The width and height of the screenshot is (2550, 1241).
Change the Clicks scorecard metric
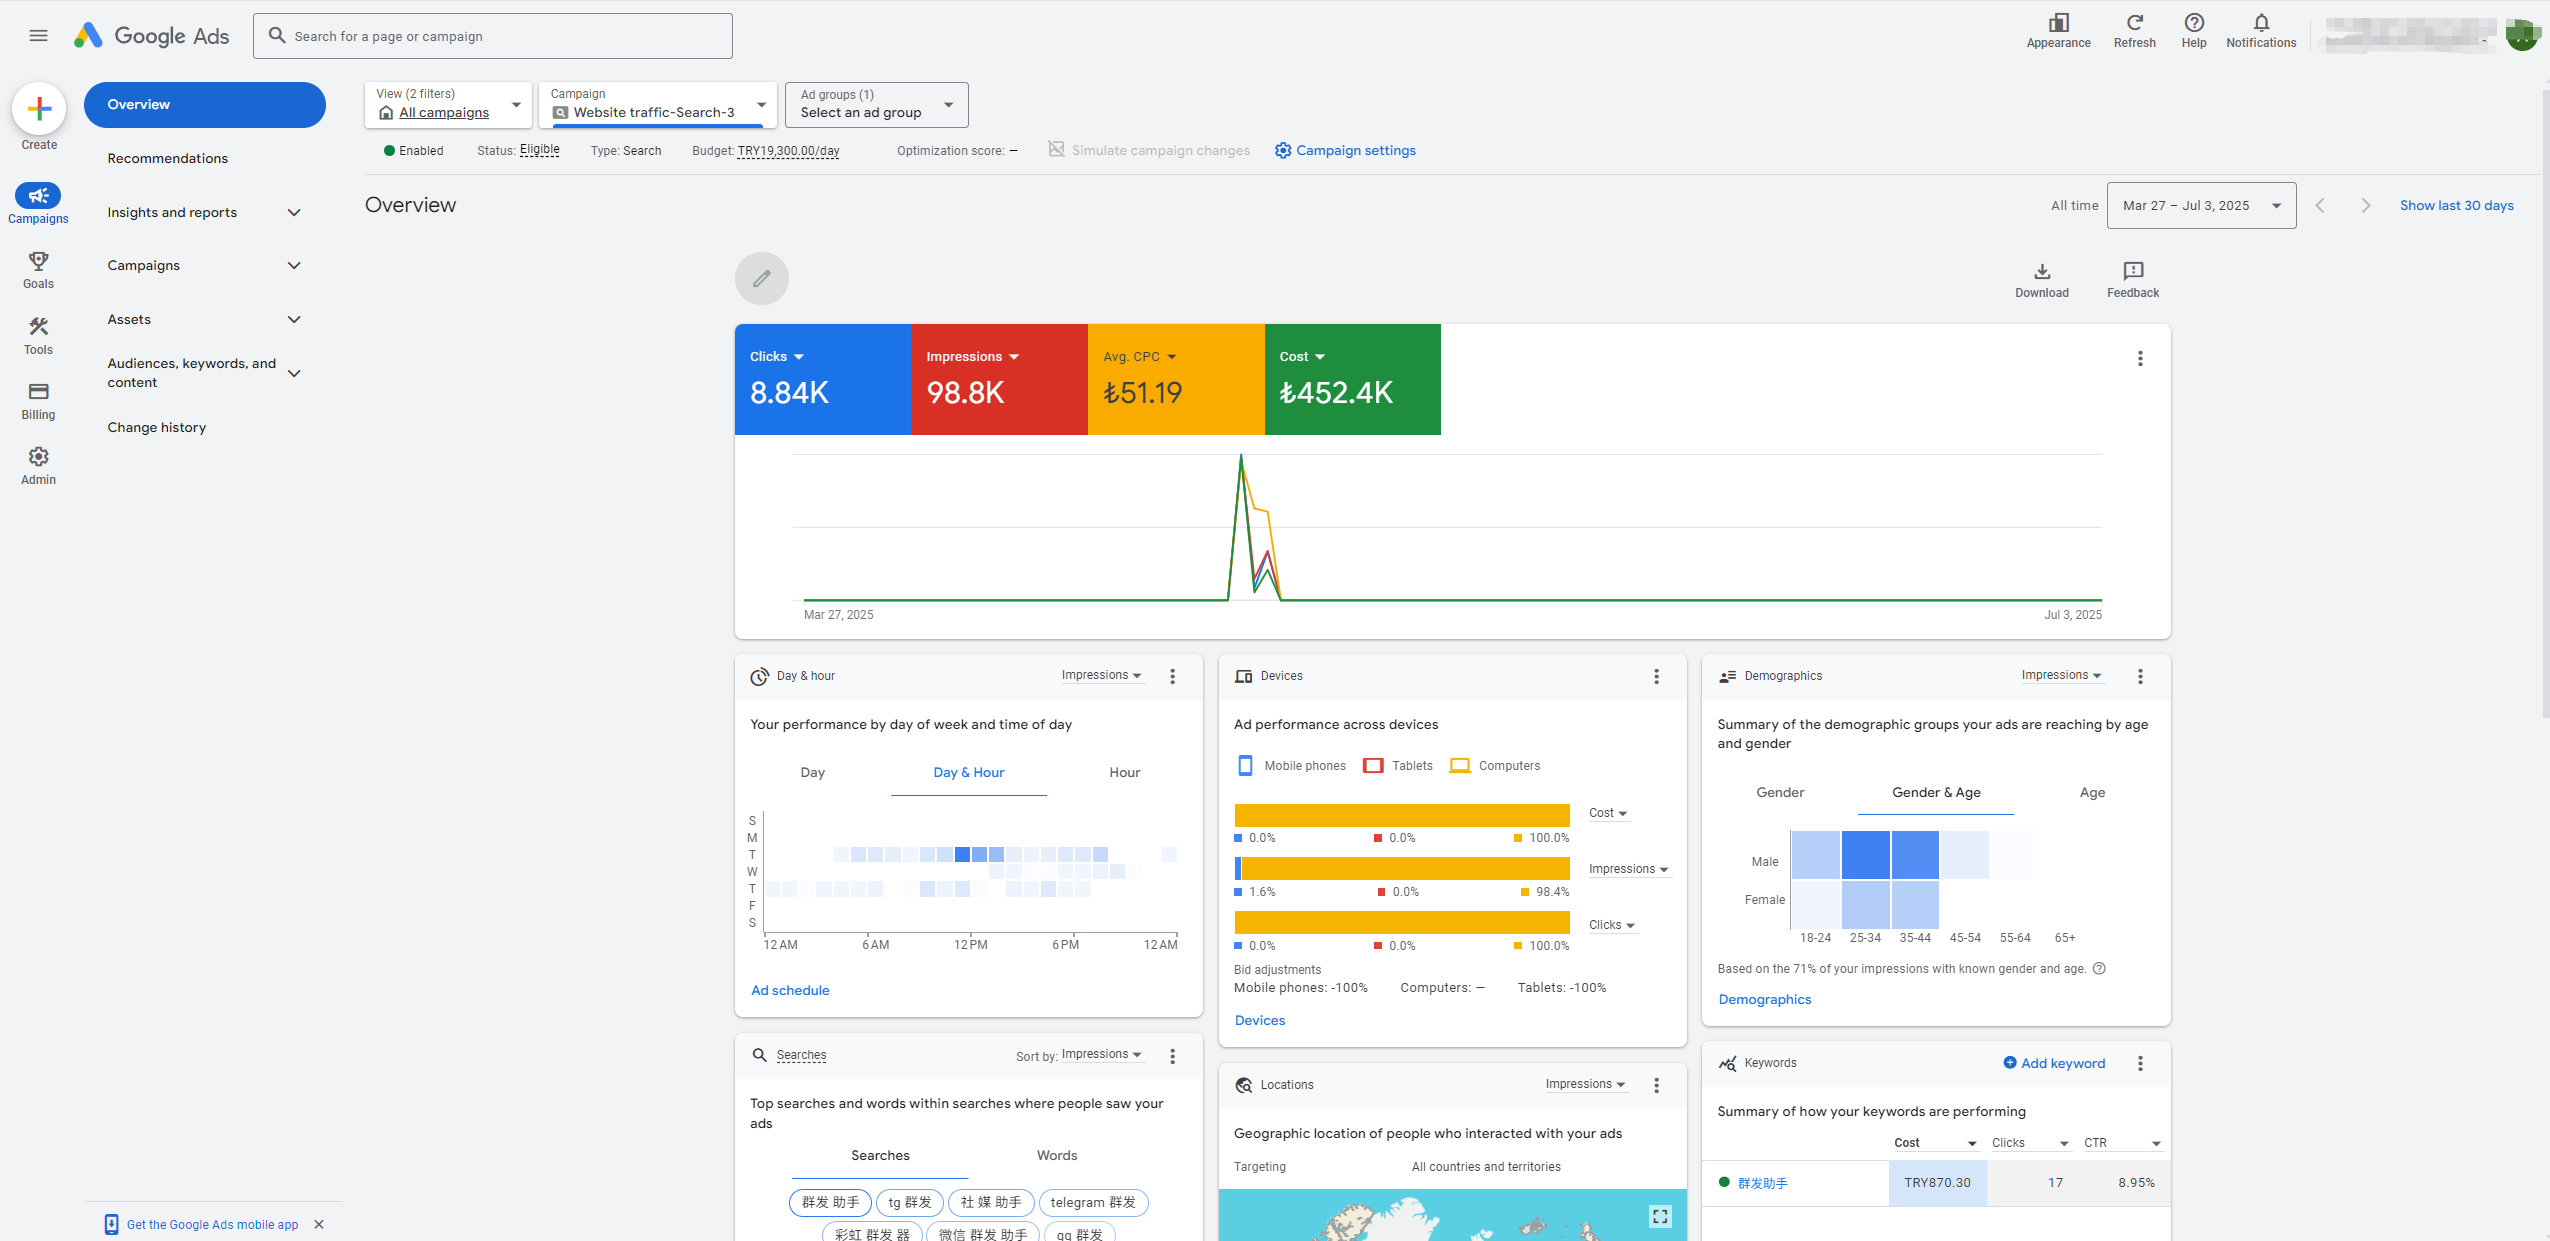pos(777,357)
